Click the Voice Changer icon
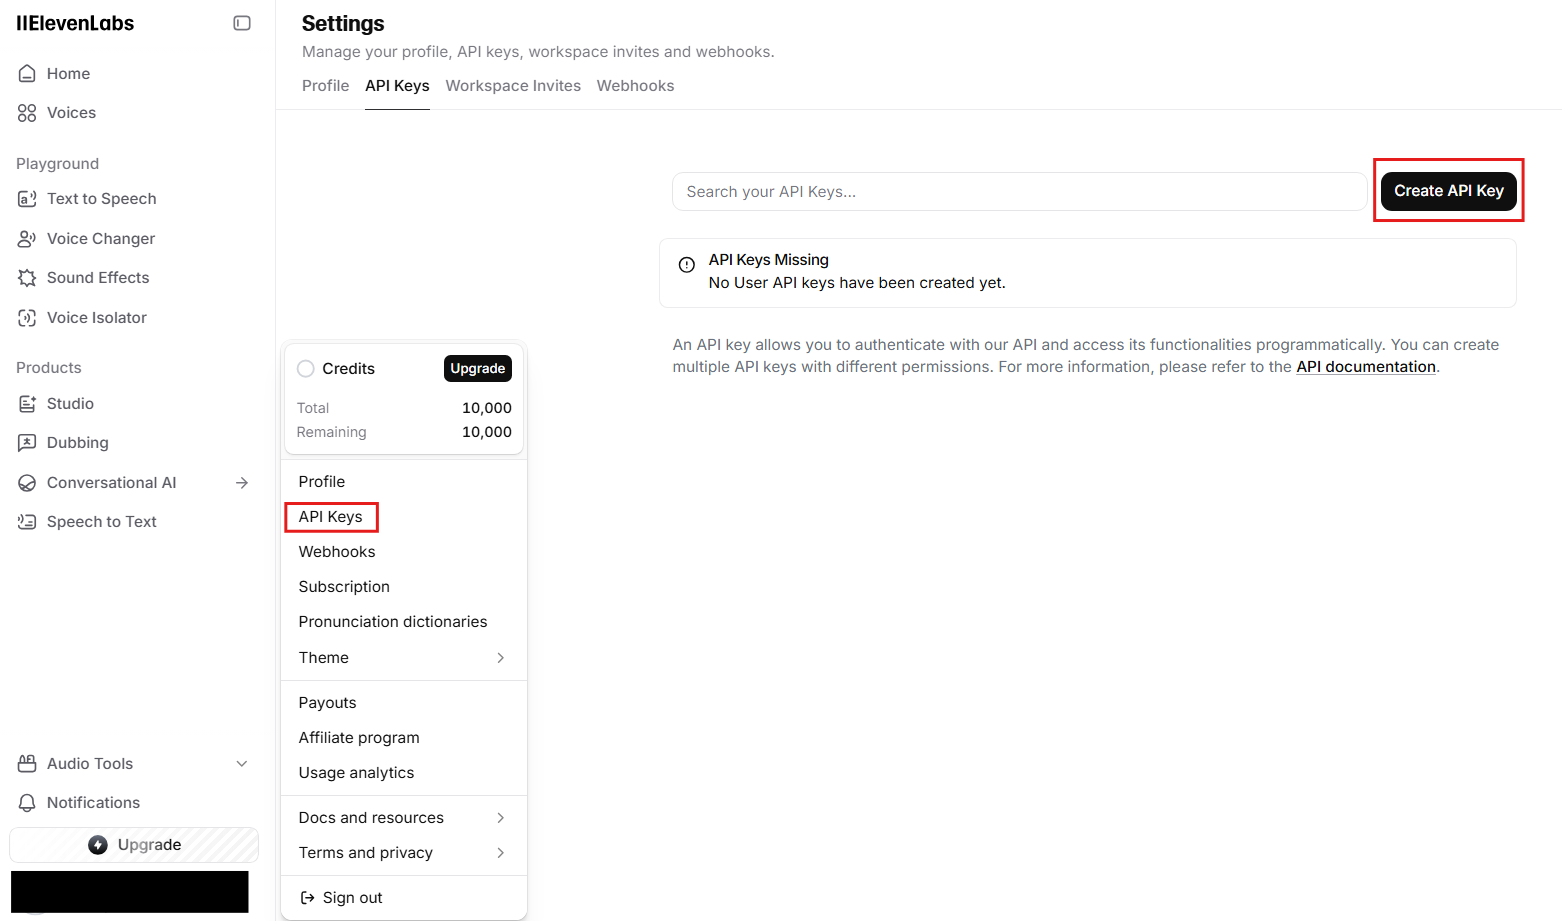This screenshot has width=1562, height=921. point(27,238)
